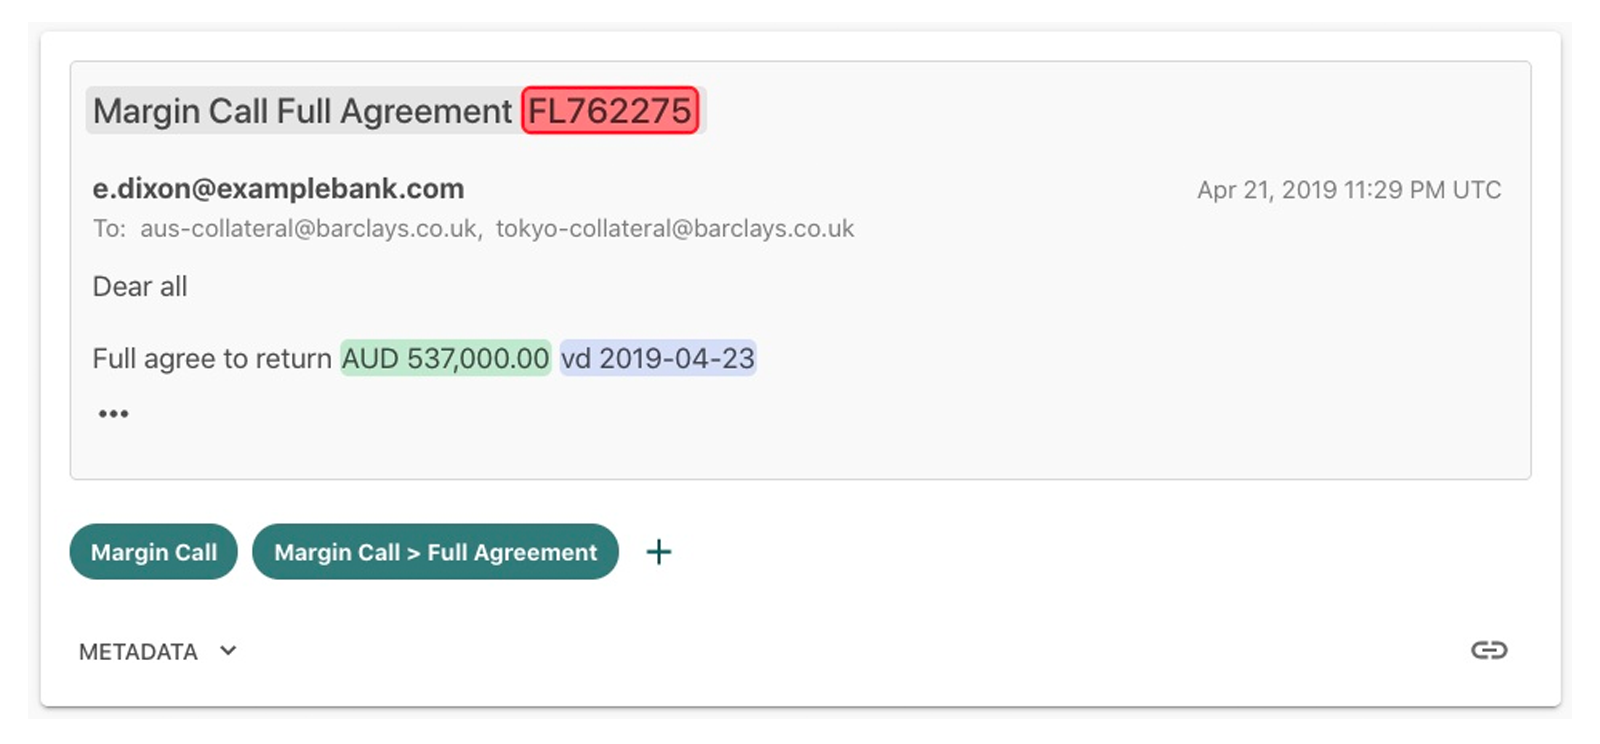Viewport: 1600px width, 744px height.
Task: Expand the three-dots ellipsis in message body
Action: 113,414
